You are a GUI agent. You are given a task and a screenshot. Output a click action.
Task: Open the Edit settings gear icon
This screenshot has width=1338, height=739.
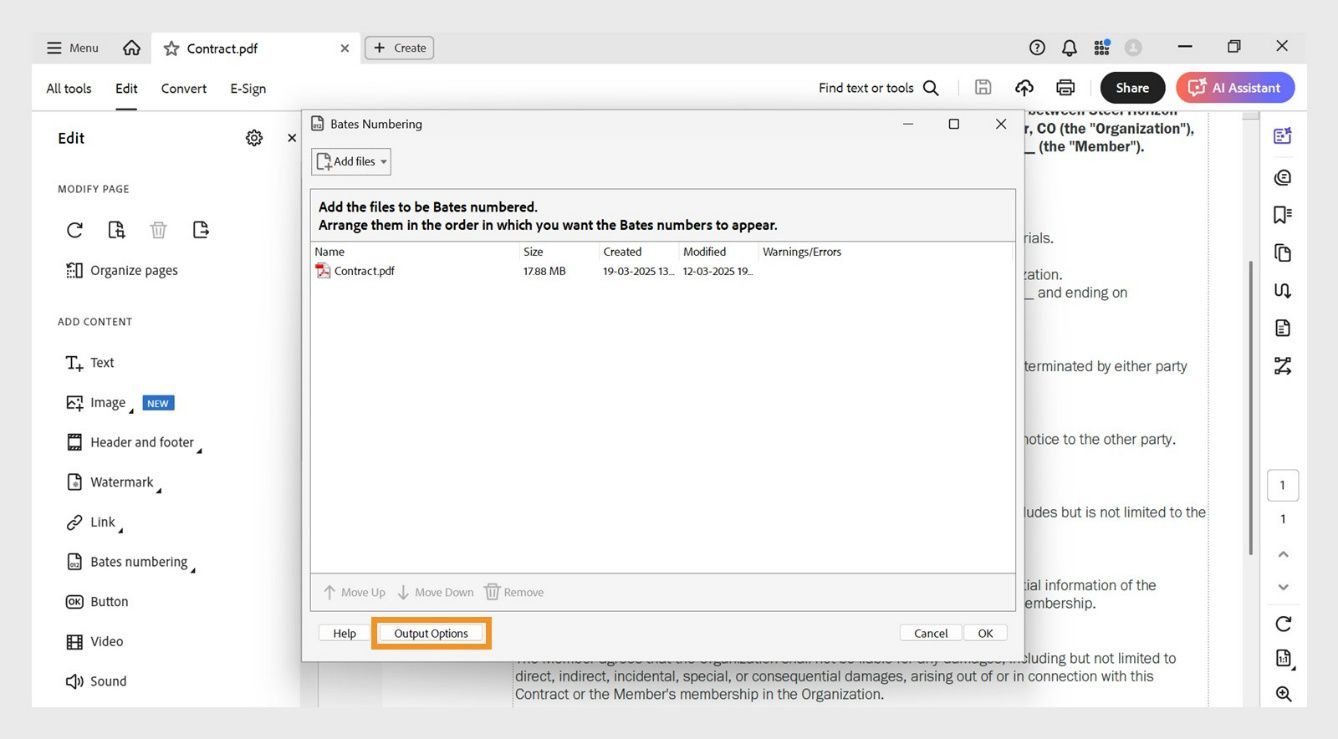pos(254,137)
